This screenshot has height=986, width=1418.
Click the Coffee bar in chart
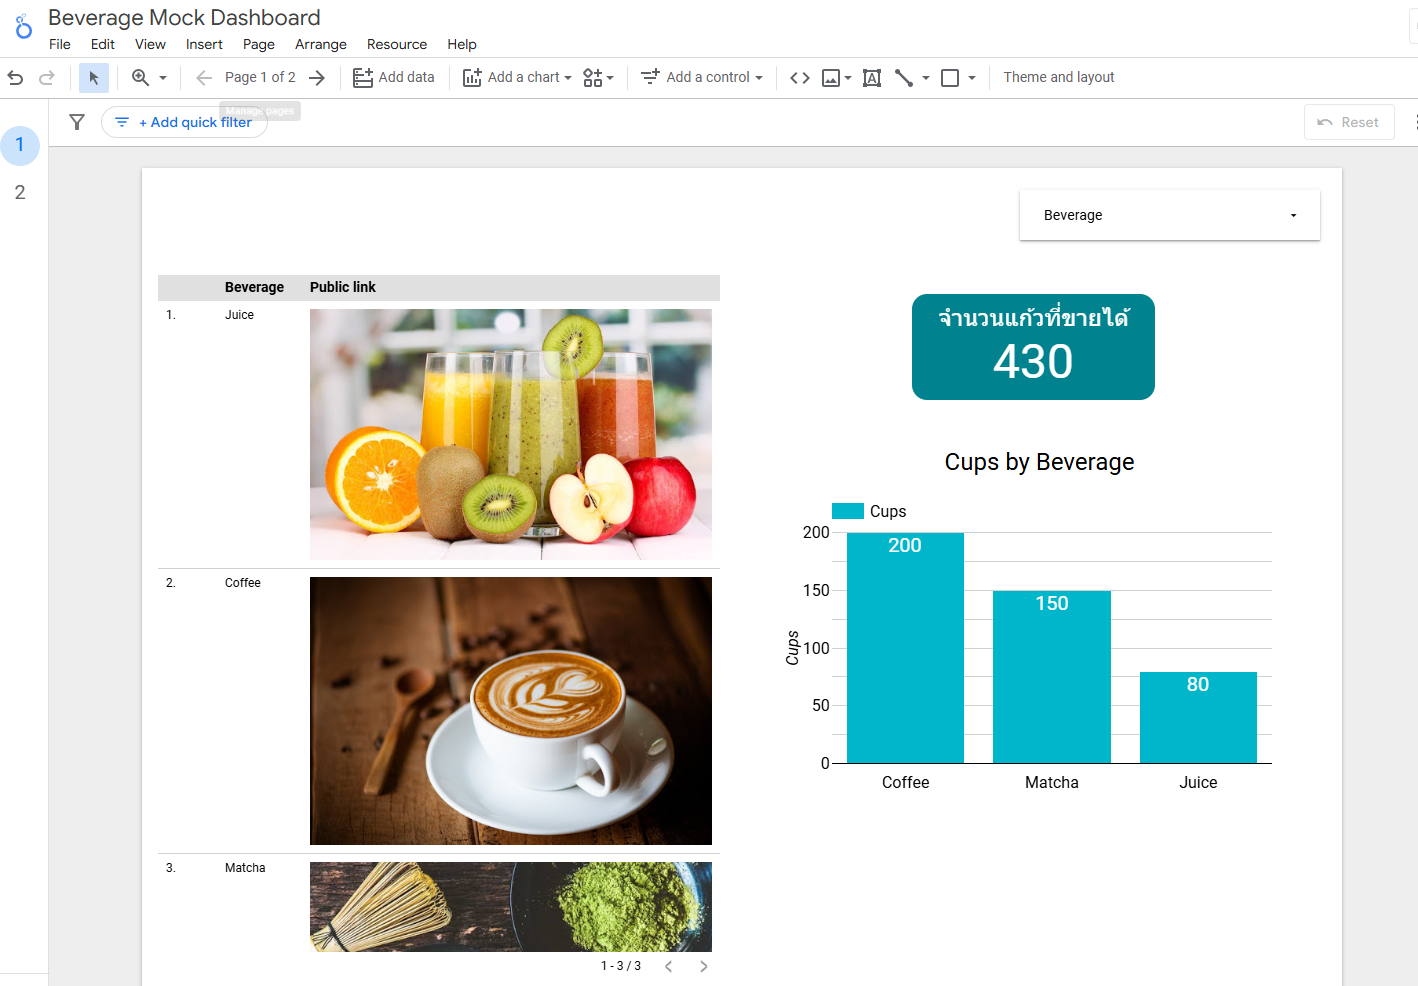tap(905, 650)
